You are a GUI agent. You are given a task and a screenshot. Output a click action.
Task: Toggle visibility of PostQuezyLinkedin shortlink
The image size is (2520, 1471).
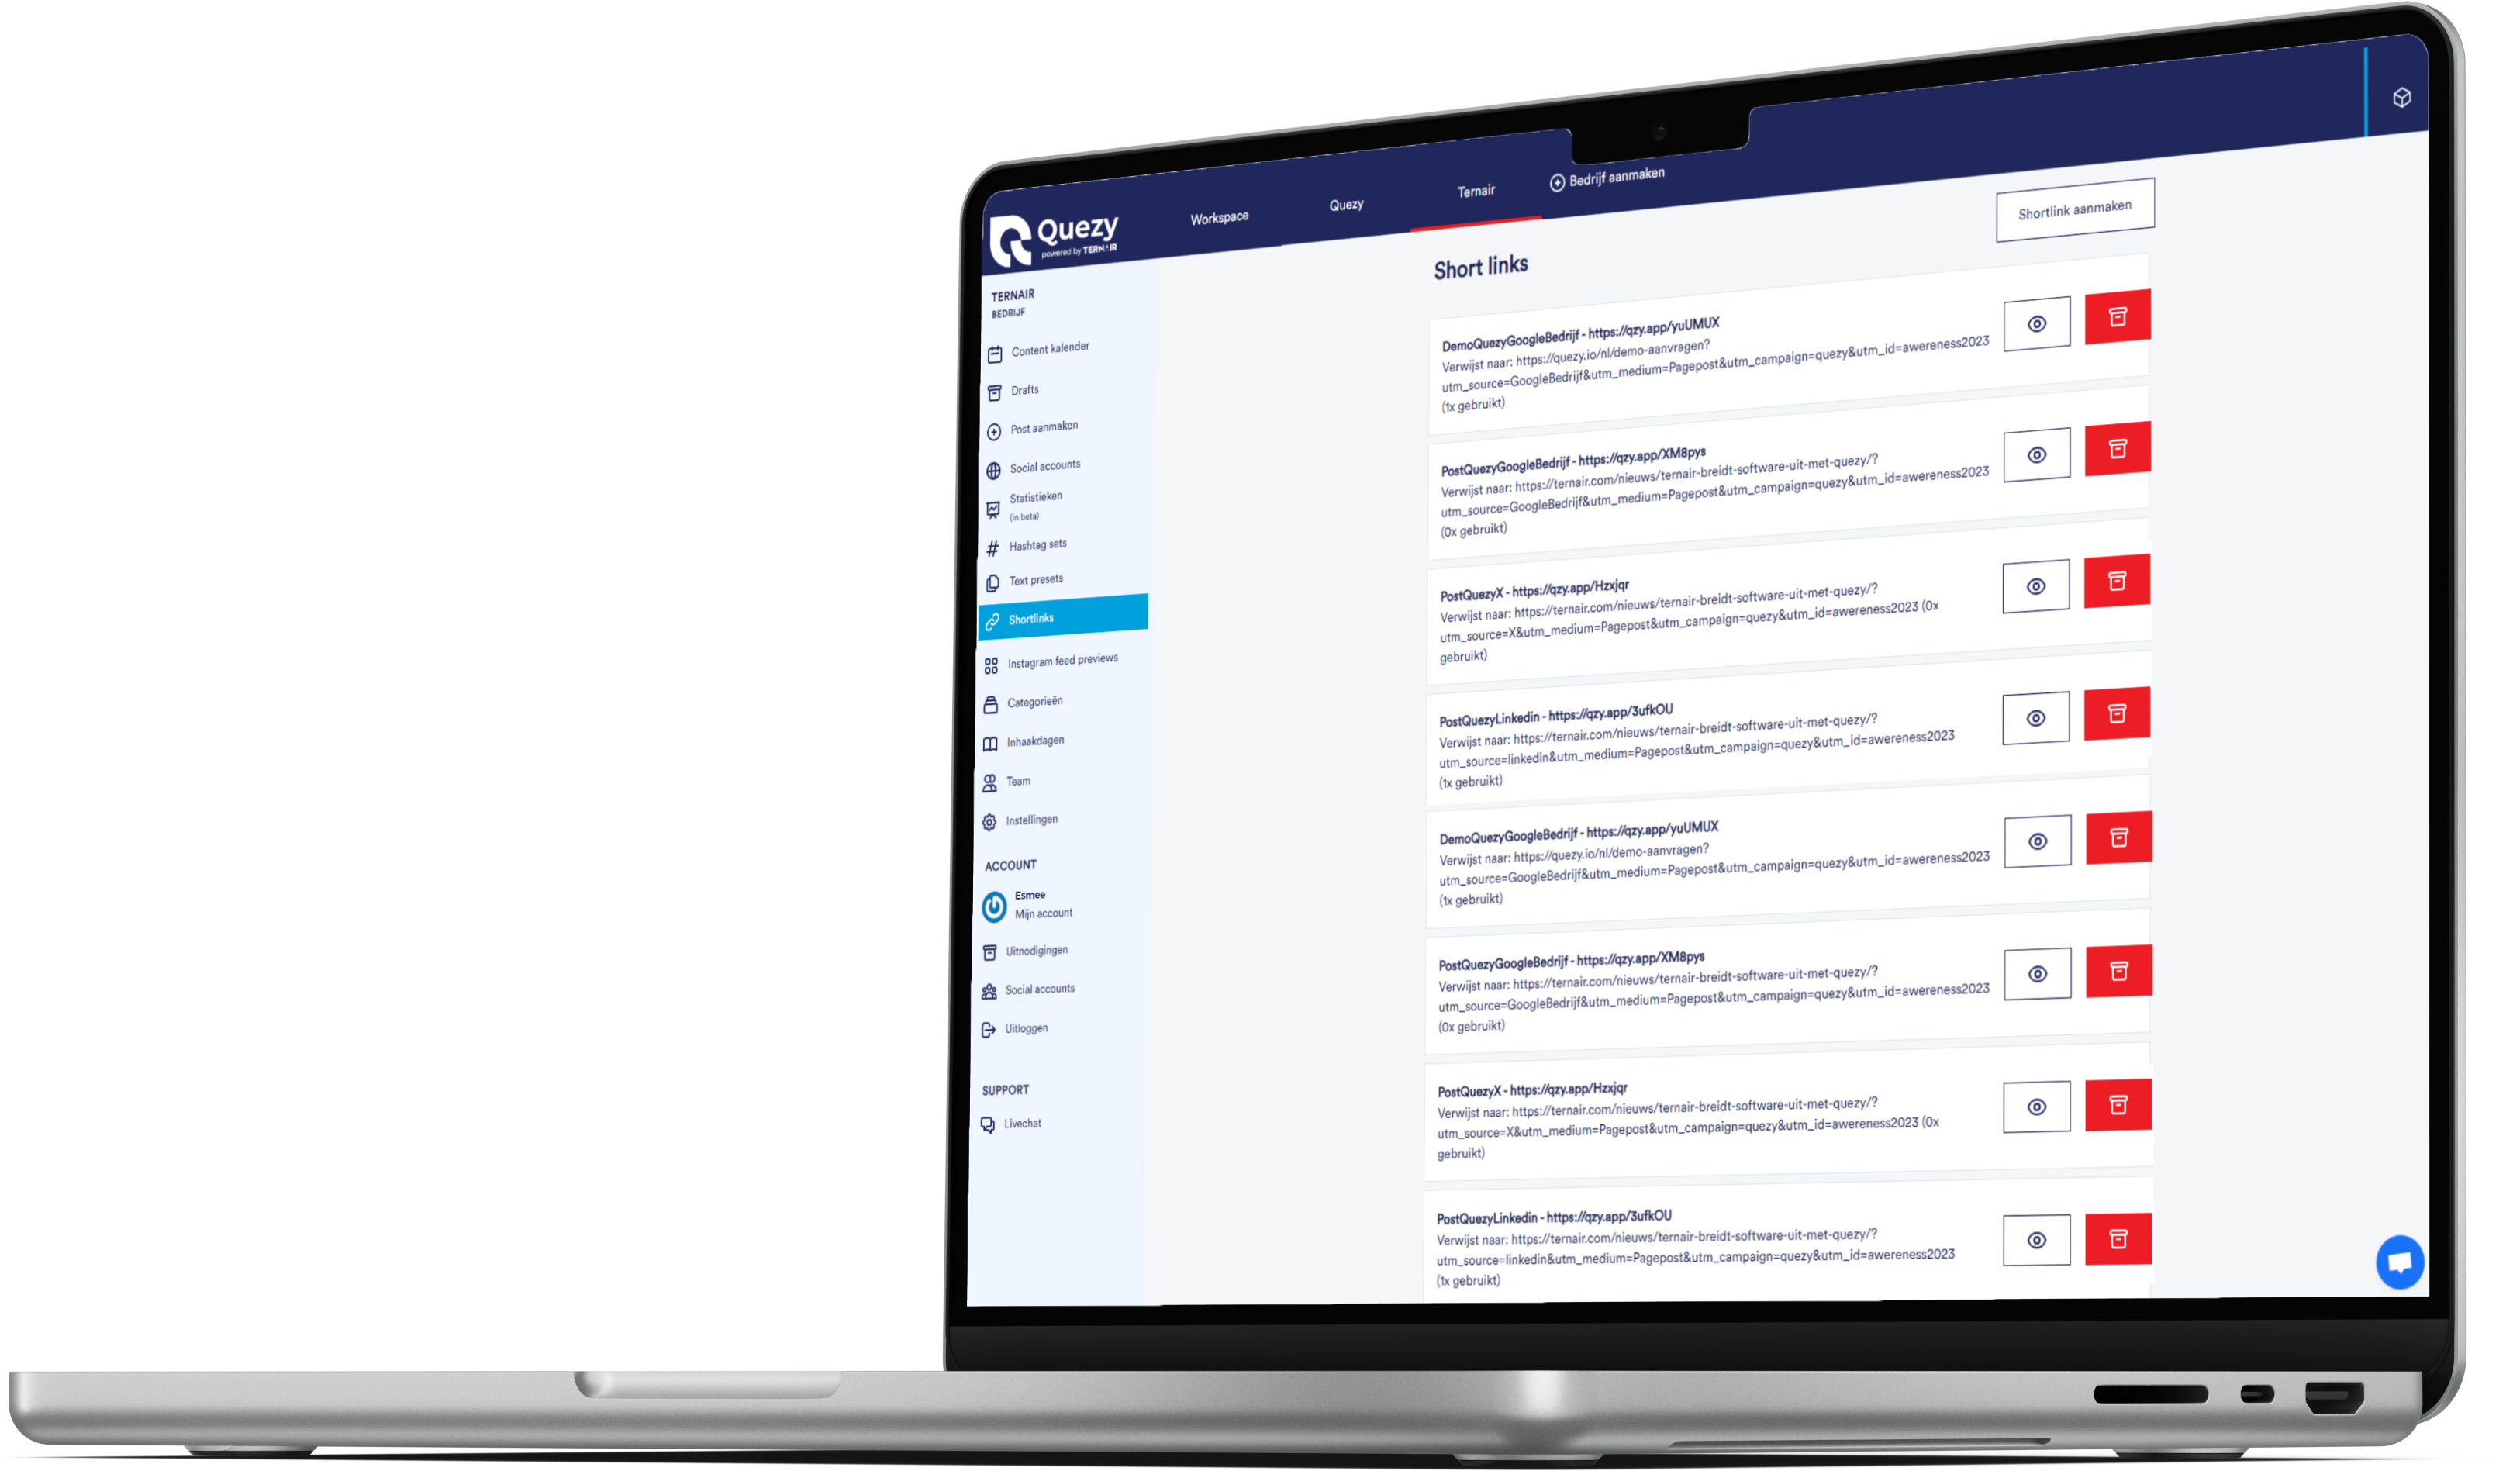pyautogui.click(x=2037, y=714)
